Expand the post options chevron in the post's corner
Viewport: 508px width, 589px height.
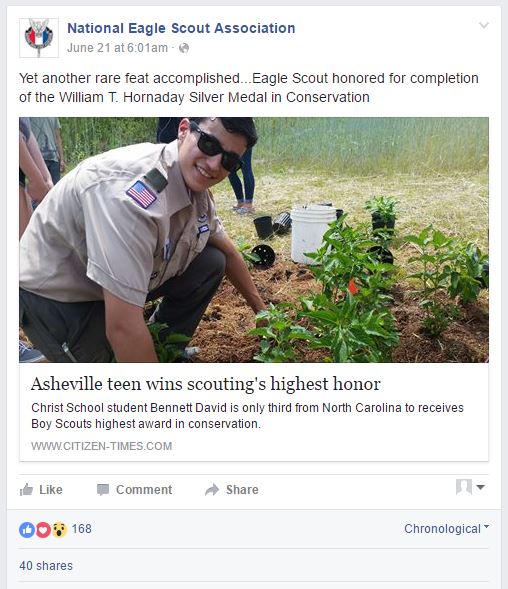[x=484, y=25]
